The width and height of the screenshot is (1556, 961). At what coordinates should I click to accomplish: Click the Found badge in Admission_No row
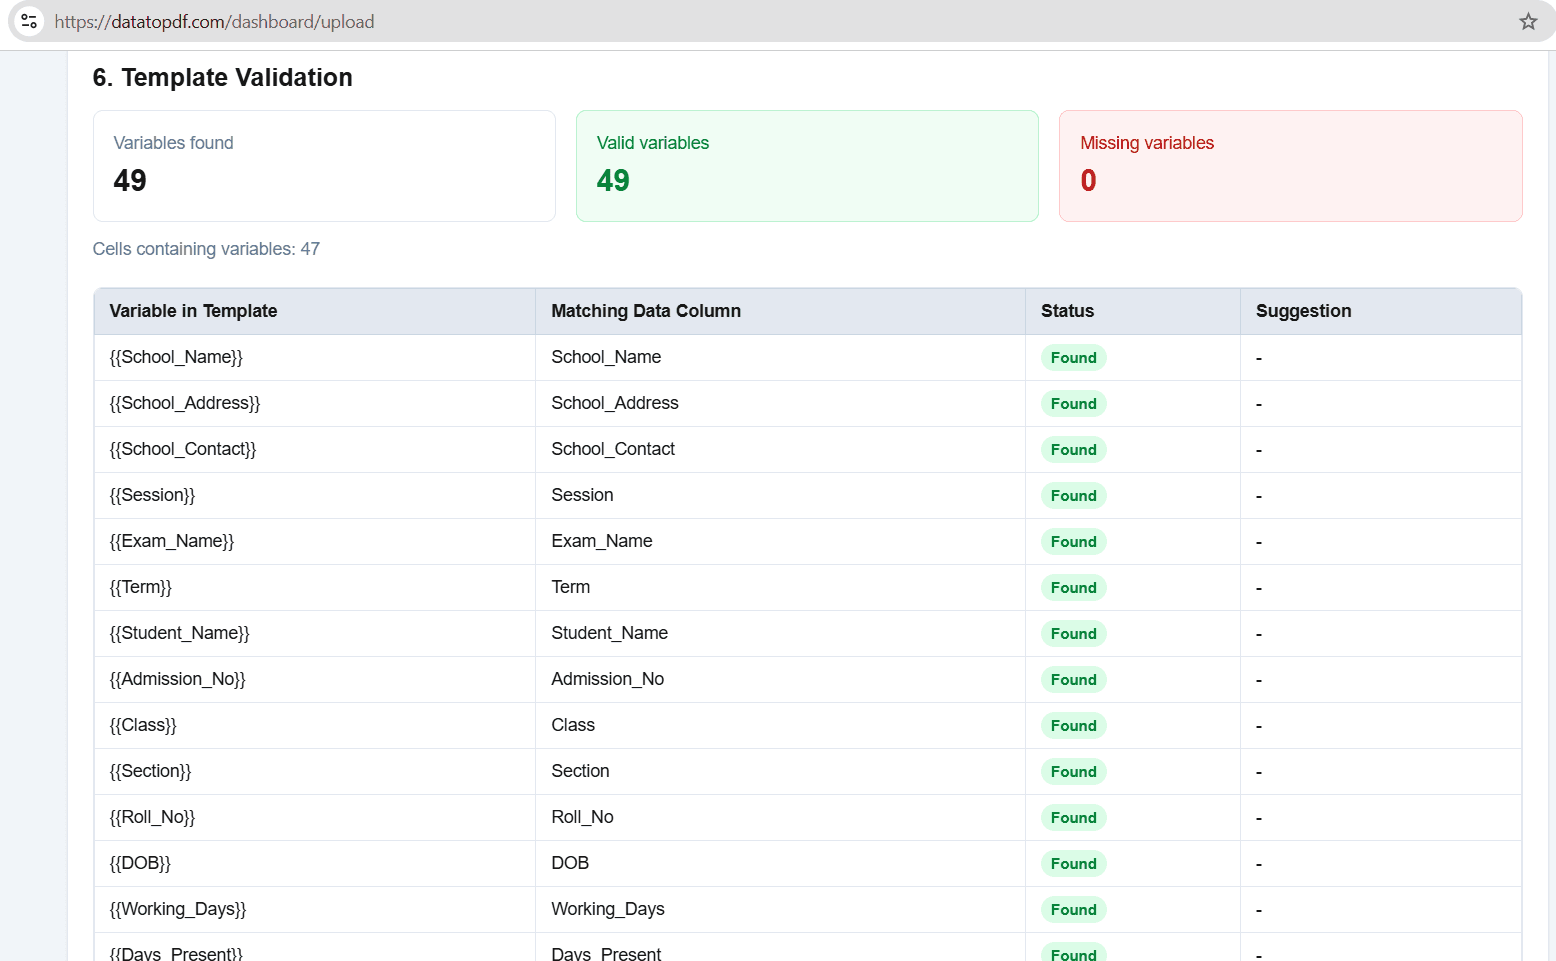tap(1073, 680)
